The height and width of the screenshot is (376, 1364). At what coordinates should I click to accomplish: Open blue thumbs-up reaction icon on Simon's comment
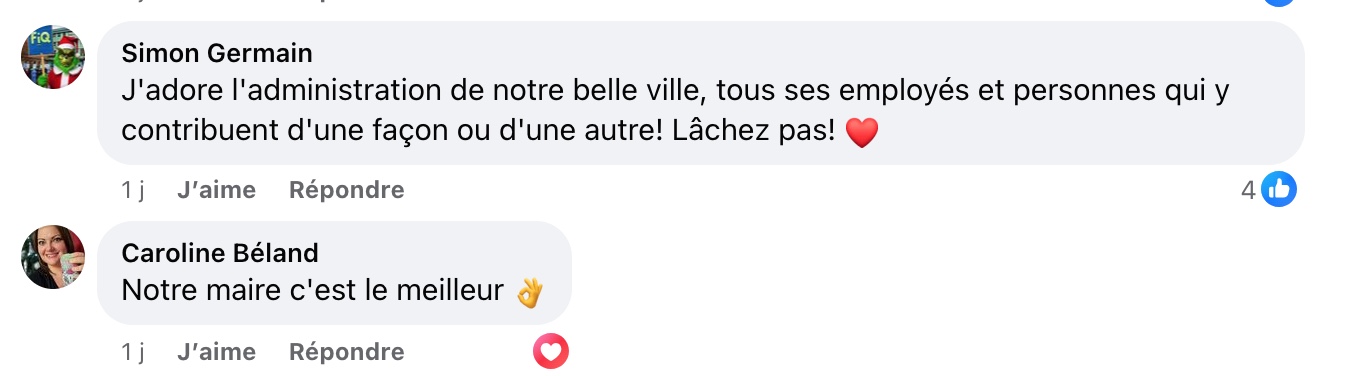1278,189
